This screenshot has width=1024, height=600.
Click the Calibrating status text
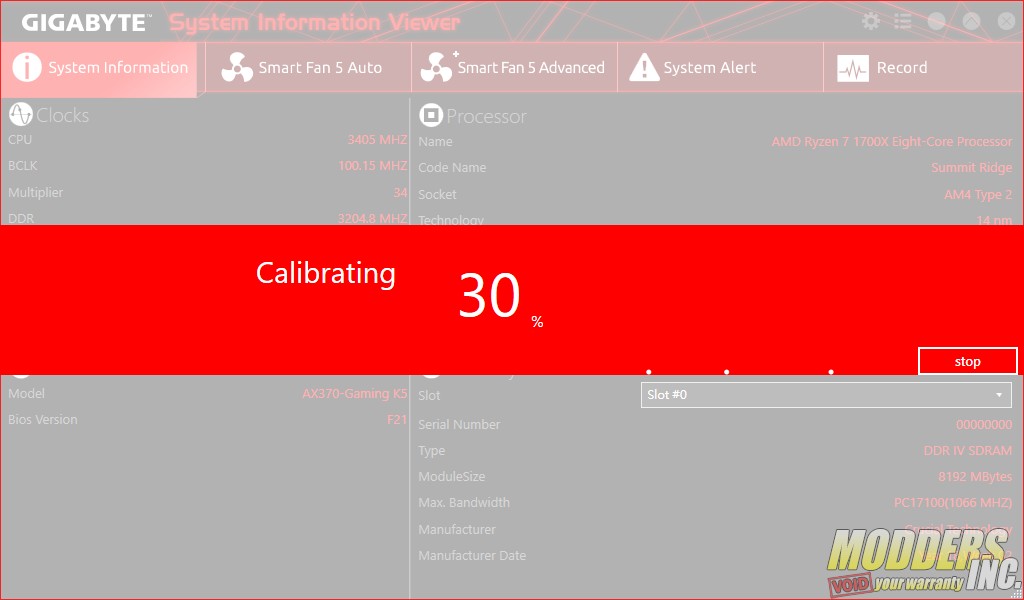pyautogui.click(x=325, y=274)
